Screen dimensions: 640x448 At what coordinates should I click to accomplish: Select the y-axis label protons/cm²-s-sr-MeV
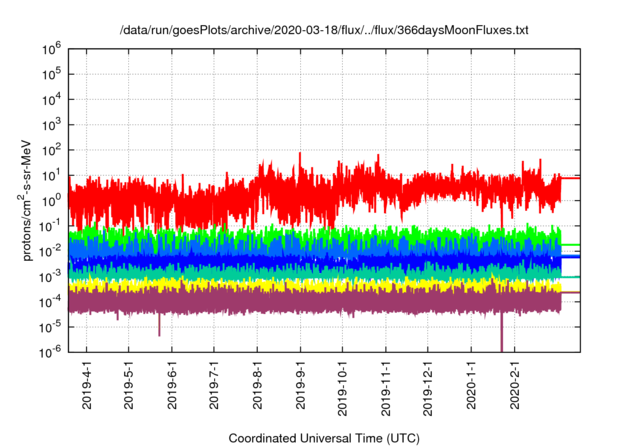pyautogui.click(x=25, y=200)
